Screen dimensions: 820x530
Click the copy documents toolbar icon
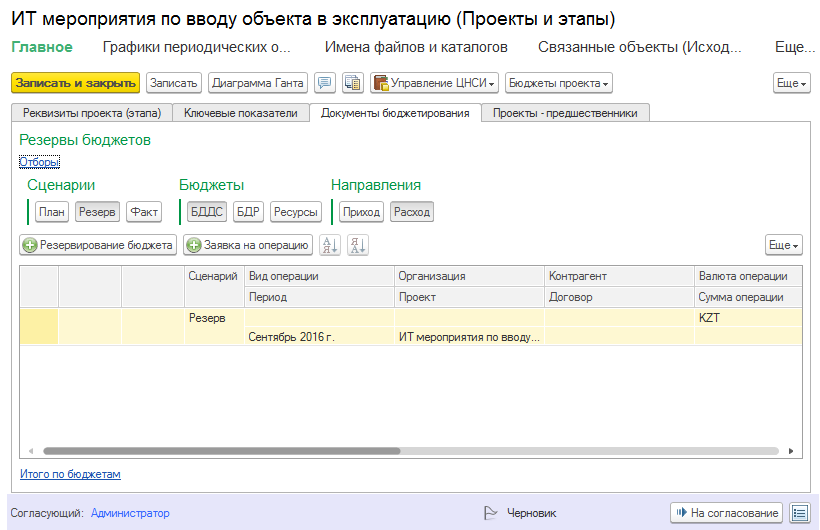[x=353, y=83]
